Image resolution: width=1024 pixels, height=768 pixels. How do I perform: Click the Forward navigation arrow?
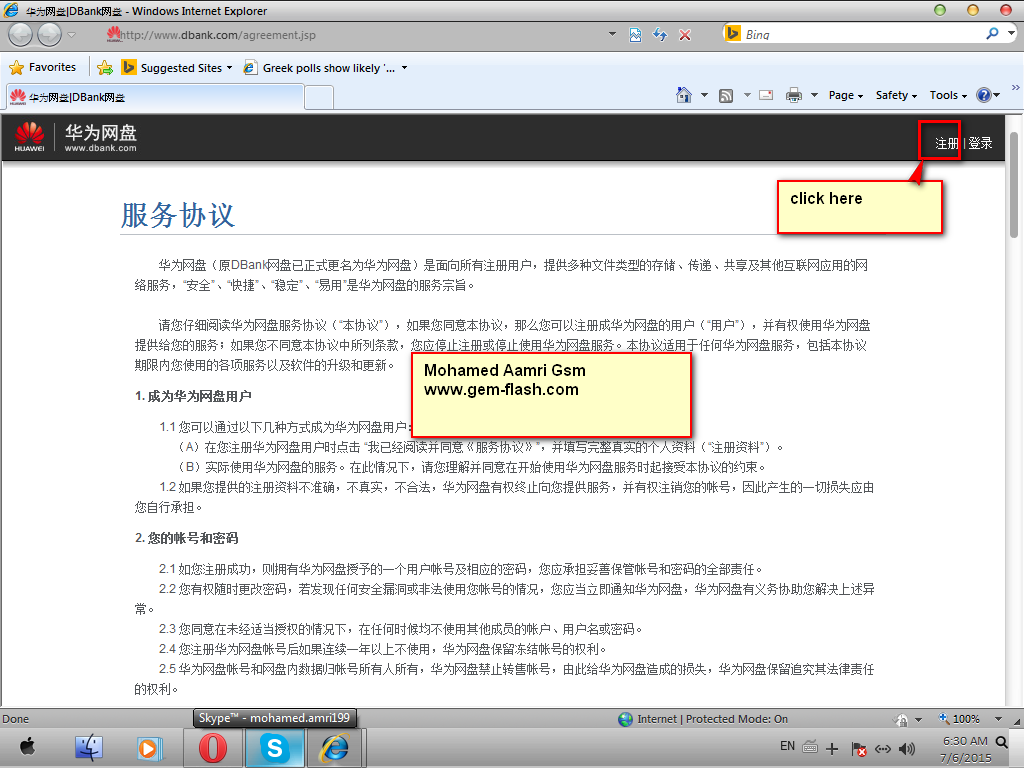(50, 35)
